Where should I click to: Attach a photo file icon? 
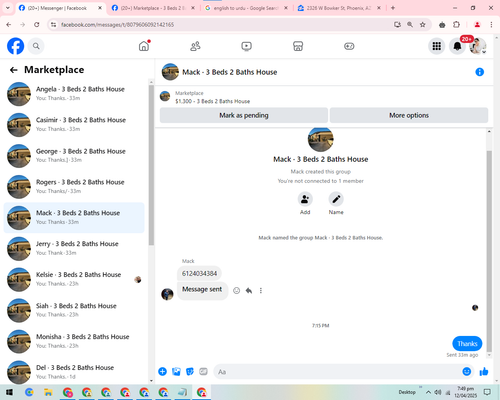(x=176, y=371)
